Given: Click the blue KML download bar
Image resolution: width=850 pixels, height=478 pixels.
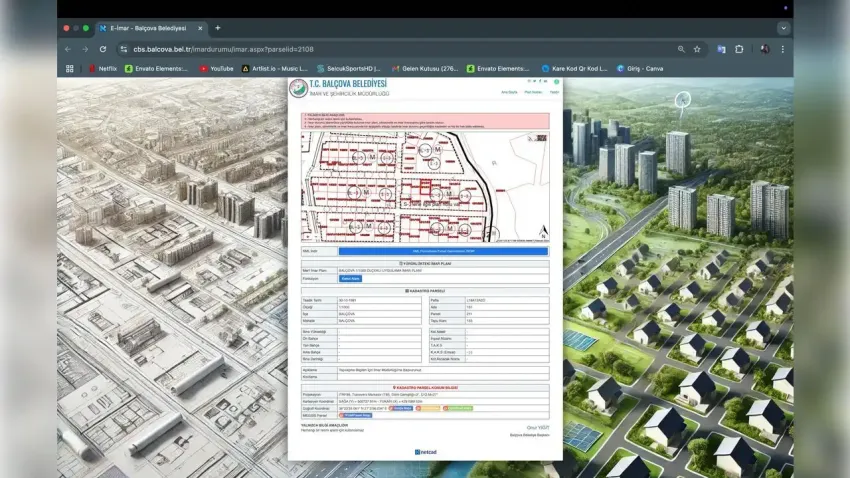Looking at the screenshot, I should pyautogui.click(x=443, y=251).
